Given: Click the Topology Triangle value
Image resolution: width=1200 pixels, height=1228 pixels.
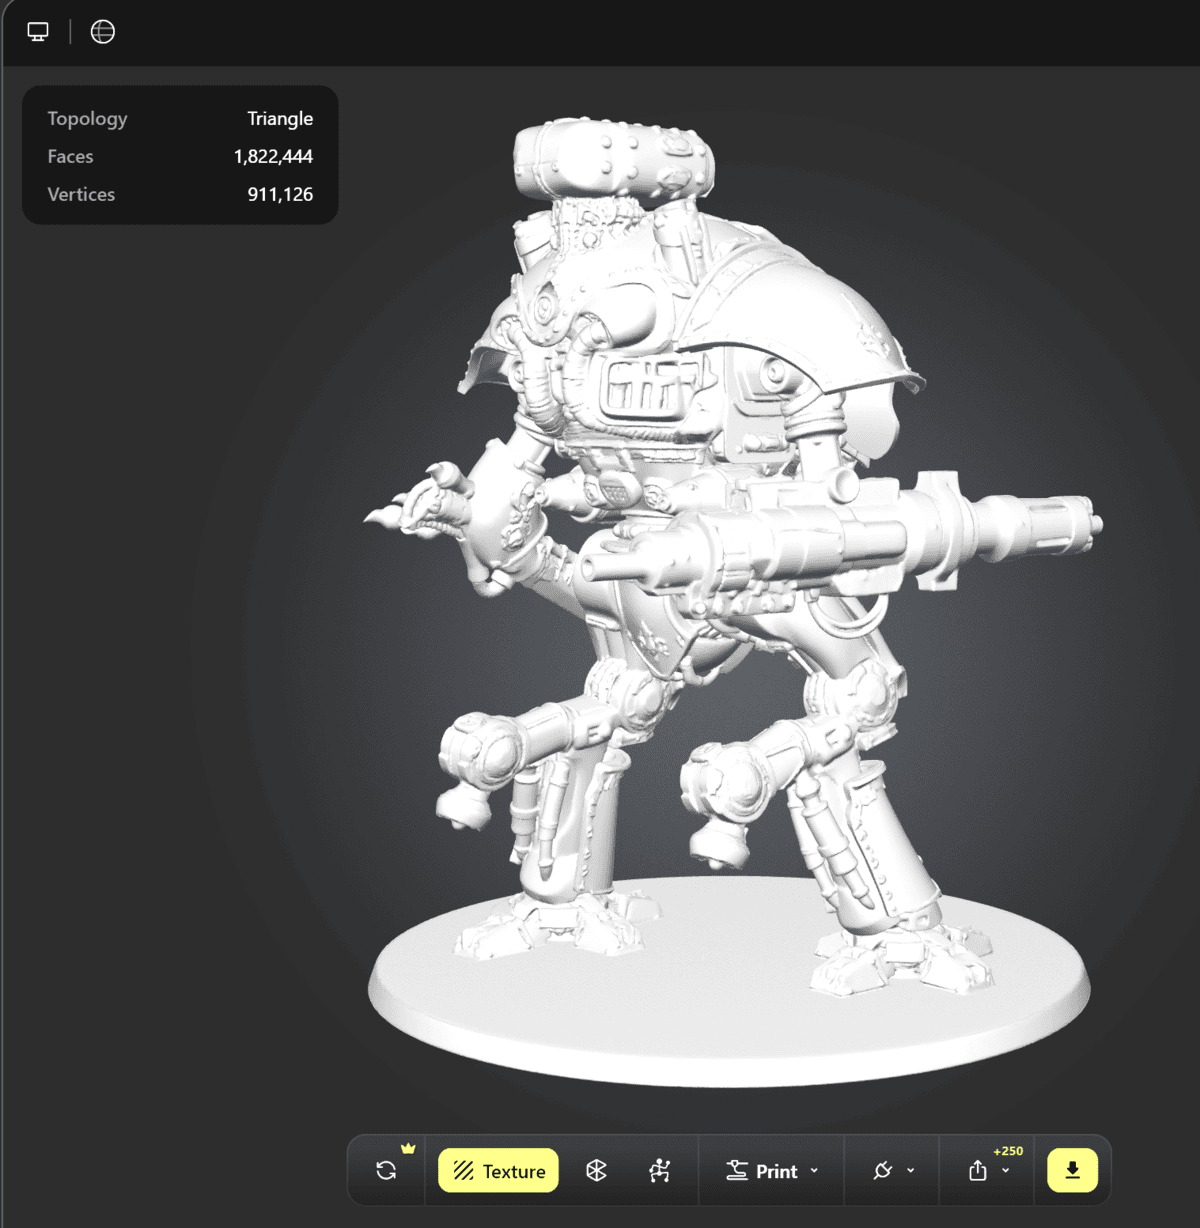Looking at the screenshot, I should click(280, 118).
